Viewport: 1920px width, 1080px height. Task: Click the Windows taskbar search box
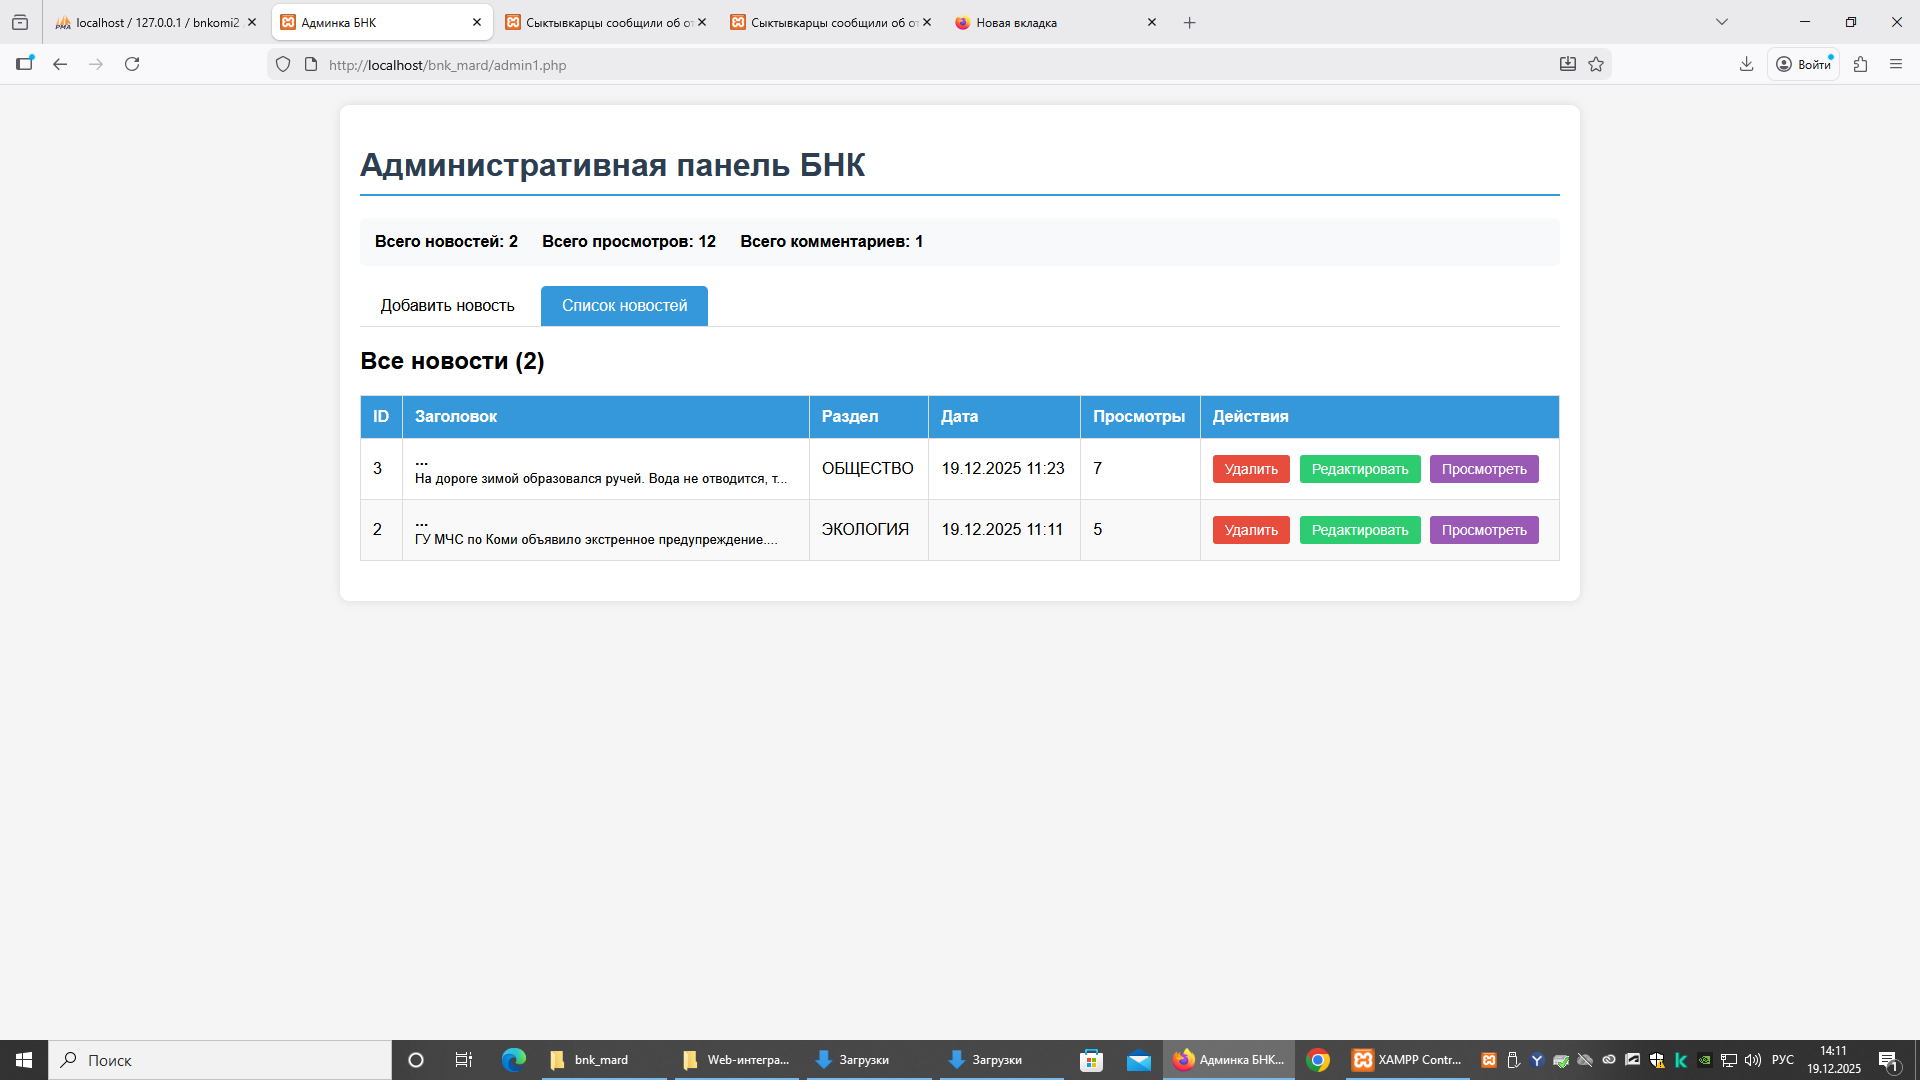220,1060
